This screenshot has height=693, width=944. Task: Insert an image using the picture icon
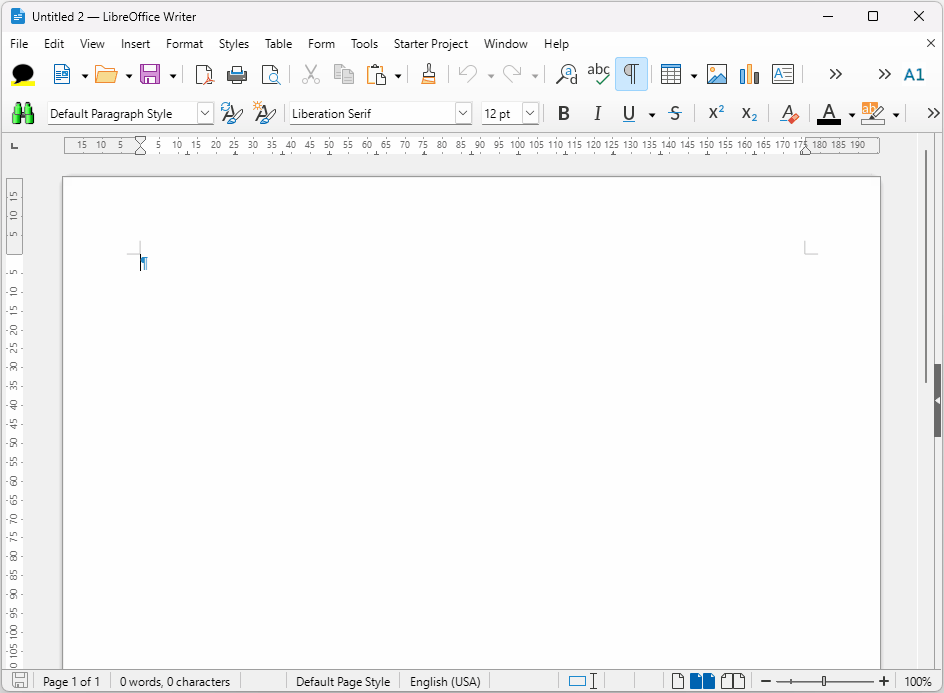coord(717,75)
